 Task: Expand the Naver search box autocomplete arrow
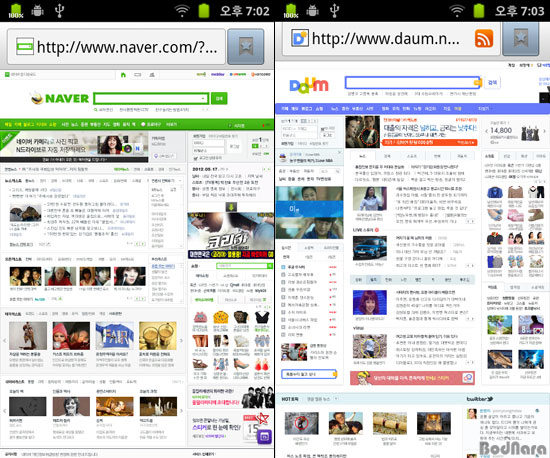(x=203, y=99)
